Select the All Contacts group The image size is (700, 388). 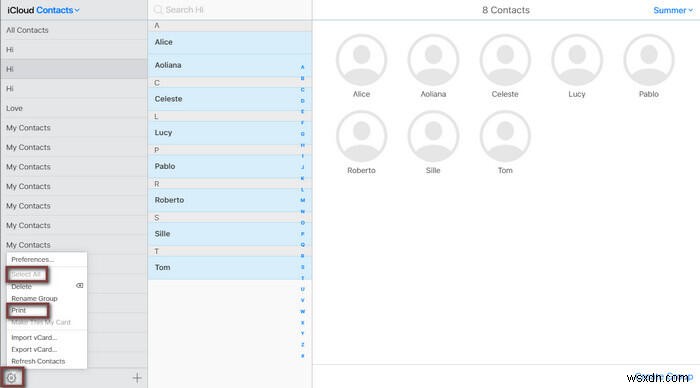pyautogui.click(x=74, y=30)
